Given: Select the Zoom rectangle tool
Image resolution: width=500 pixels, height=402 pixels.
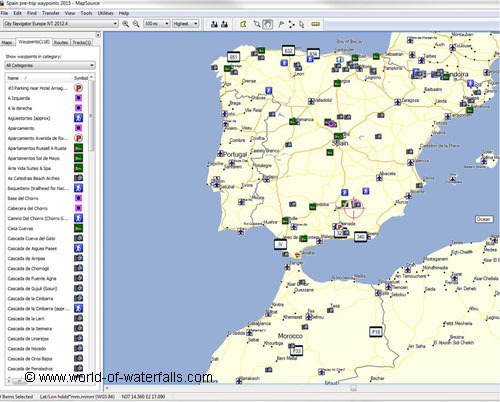Looking at the screenshot, I should pos(257,24).
